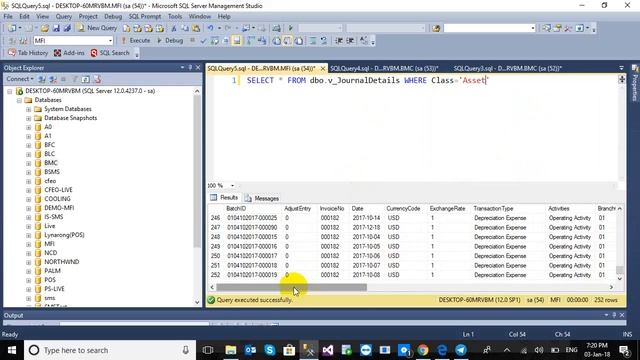Click the Debug button
Image resolution: width=640 pixels, height=360 pixels.
tap(170, 40)
